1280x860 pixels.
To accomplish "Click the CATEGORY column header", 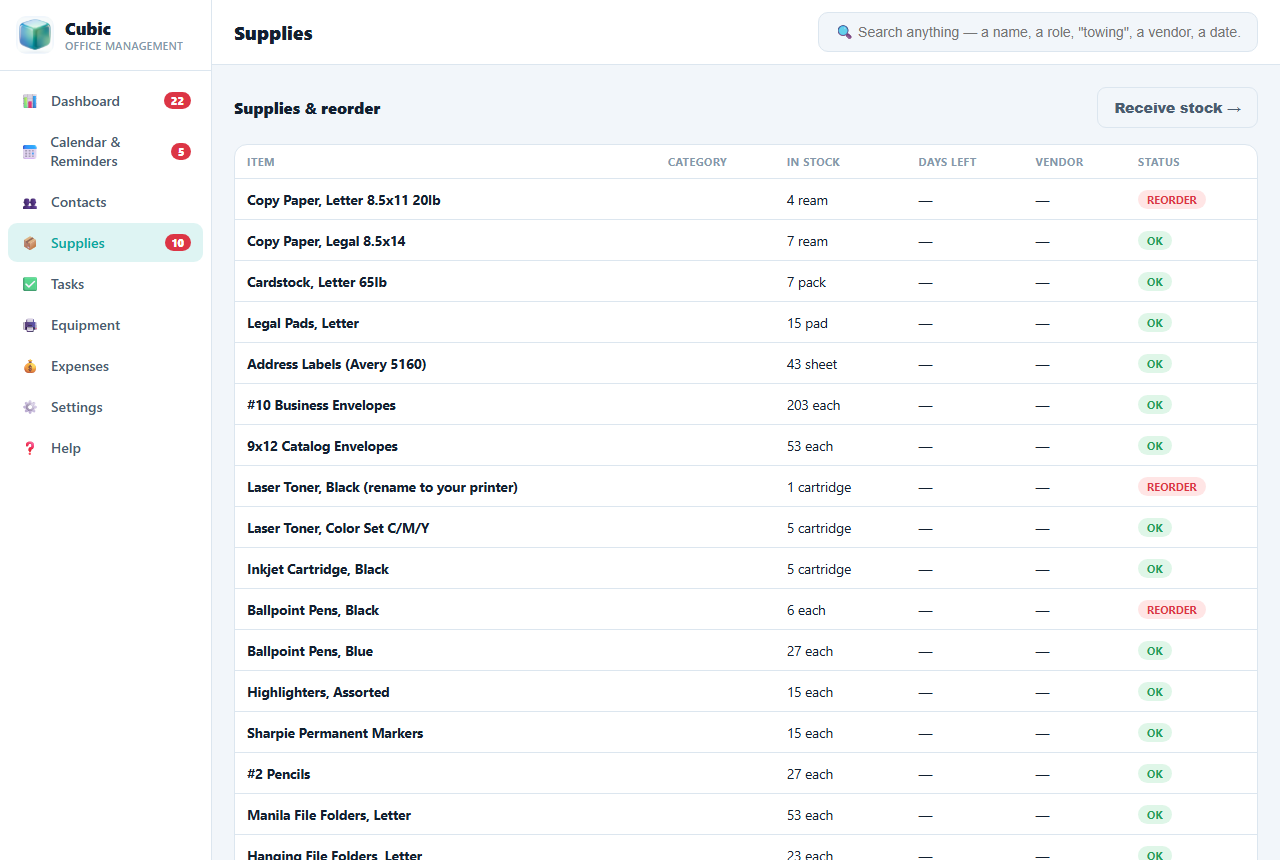I will tap(697, 162).
